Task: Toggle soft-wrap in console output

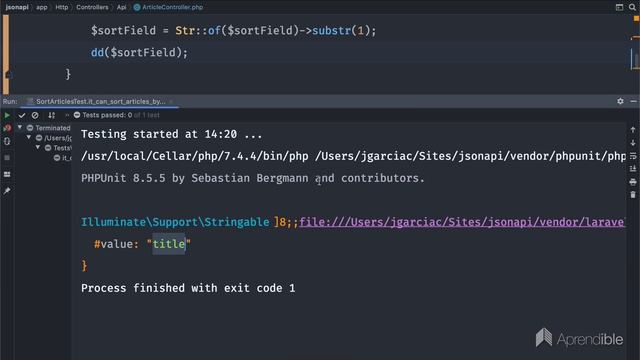Action: (633, 156)
